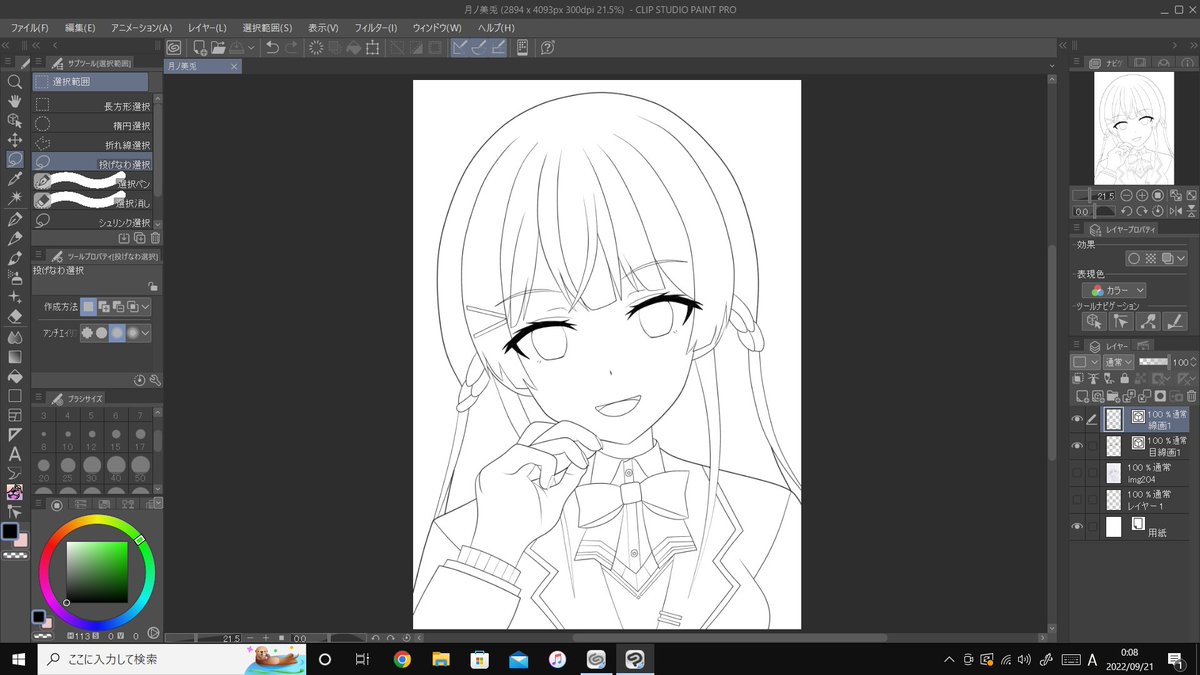The height and width of the screenshot is (675, 1200).
Task: Open the 表現色 カラー dropdown
Action: (x=1114, y=290)
